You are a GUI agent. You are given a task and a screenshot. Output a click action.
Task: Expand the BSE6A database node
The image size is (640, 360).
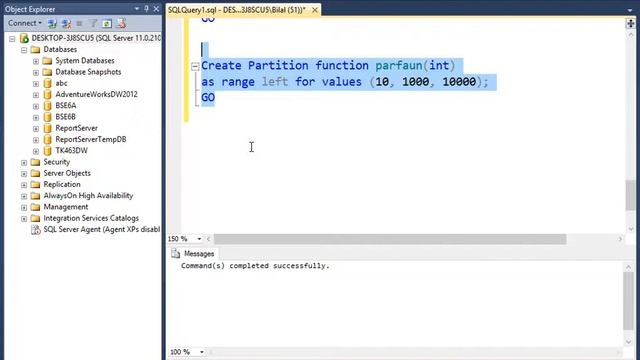pos(36,106)
